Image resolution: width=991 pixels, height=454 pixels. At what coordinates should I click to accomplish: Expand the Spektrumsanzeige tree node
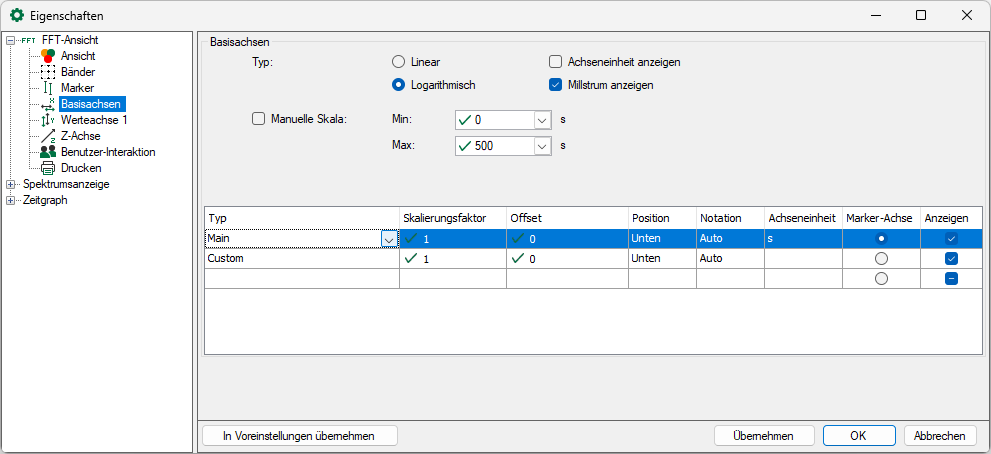(x=11, y=184)
